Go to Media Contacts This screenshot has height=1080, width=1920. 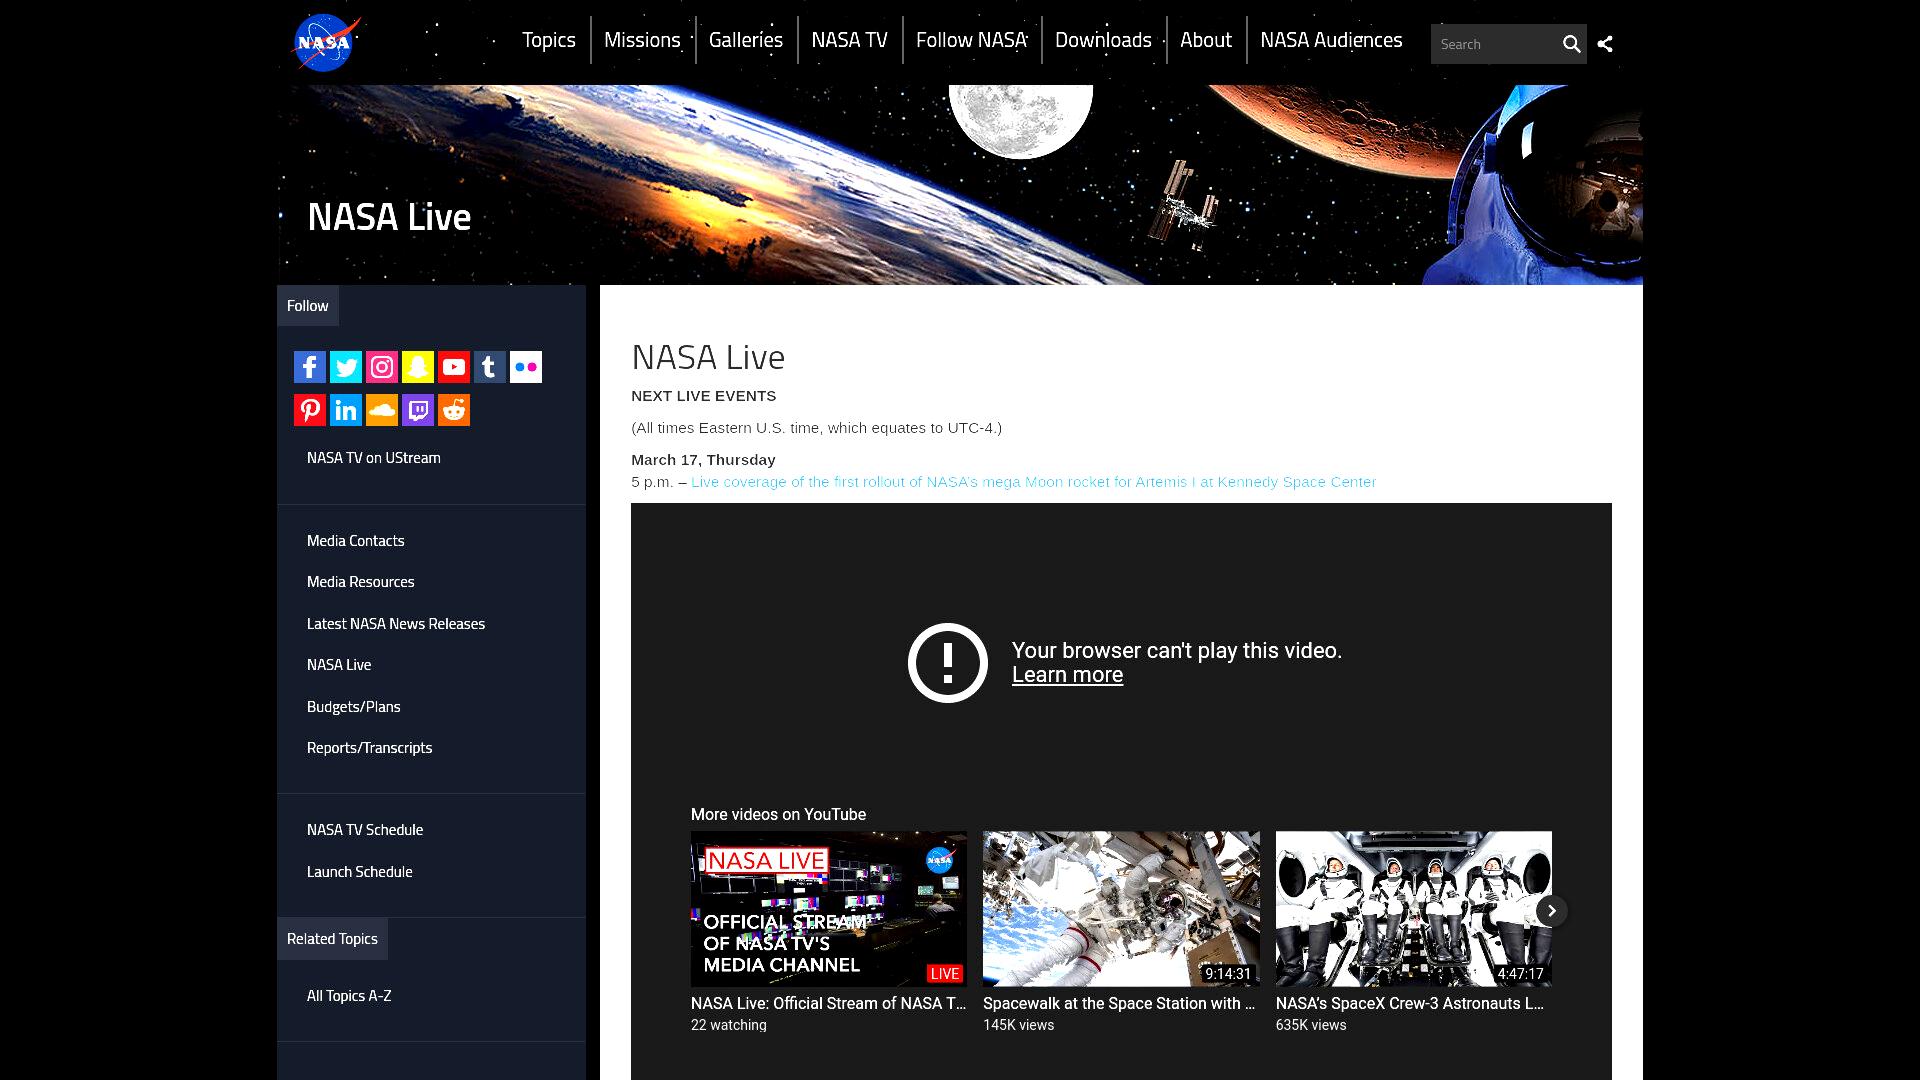(x=356, y=541)
